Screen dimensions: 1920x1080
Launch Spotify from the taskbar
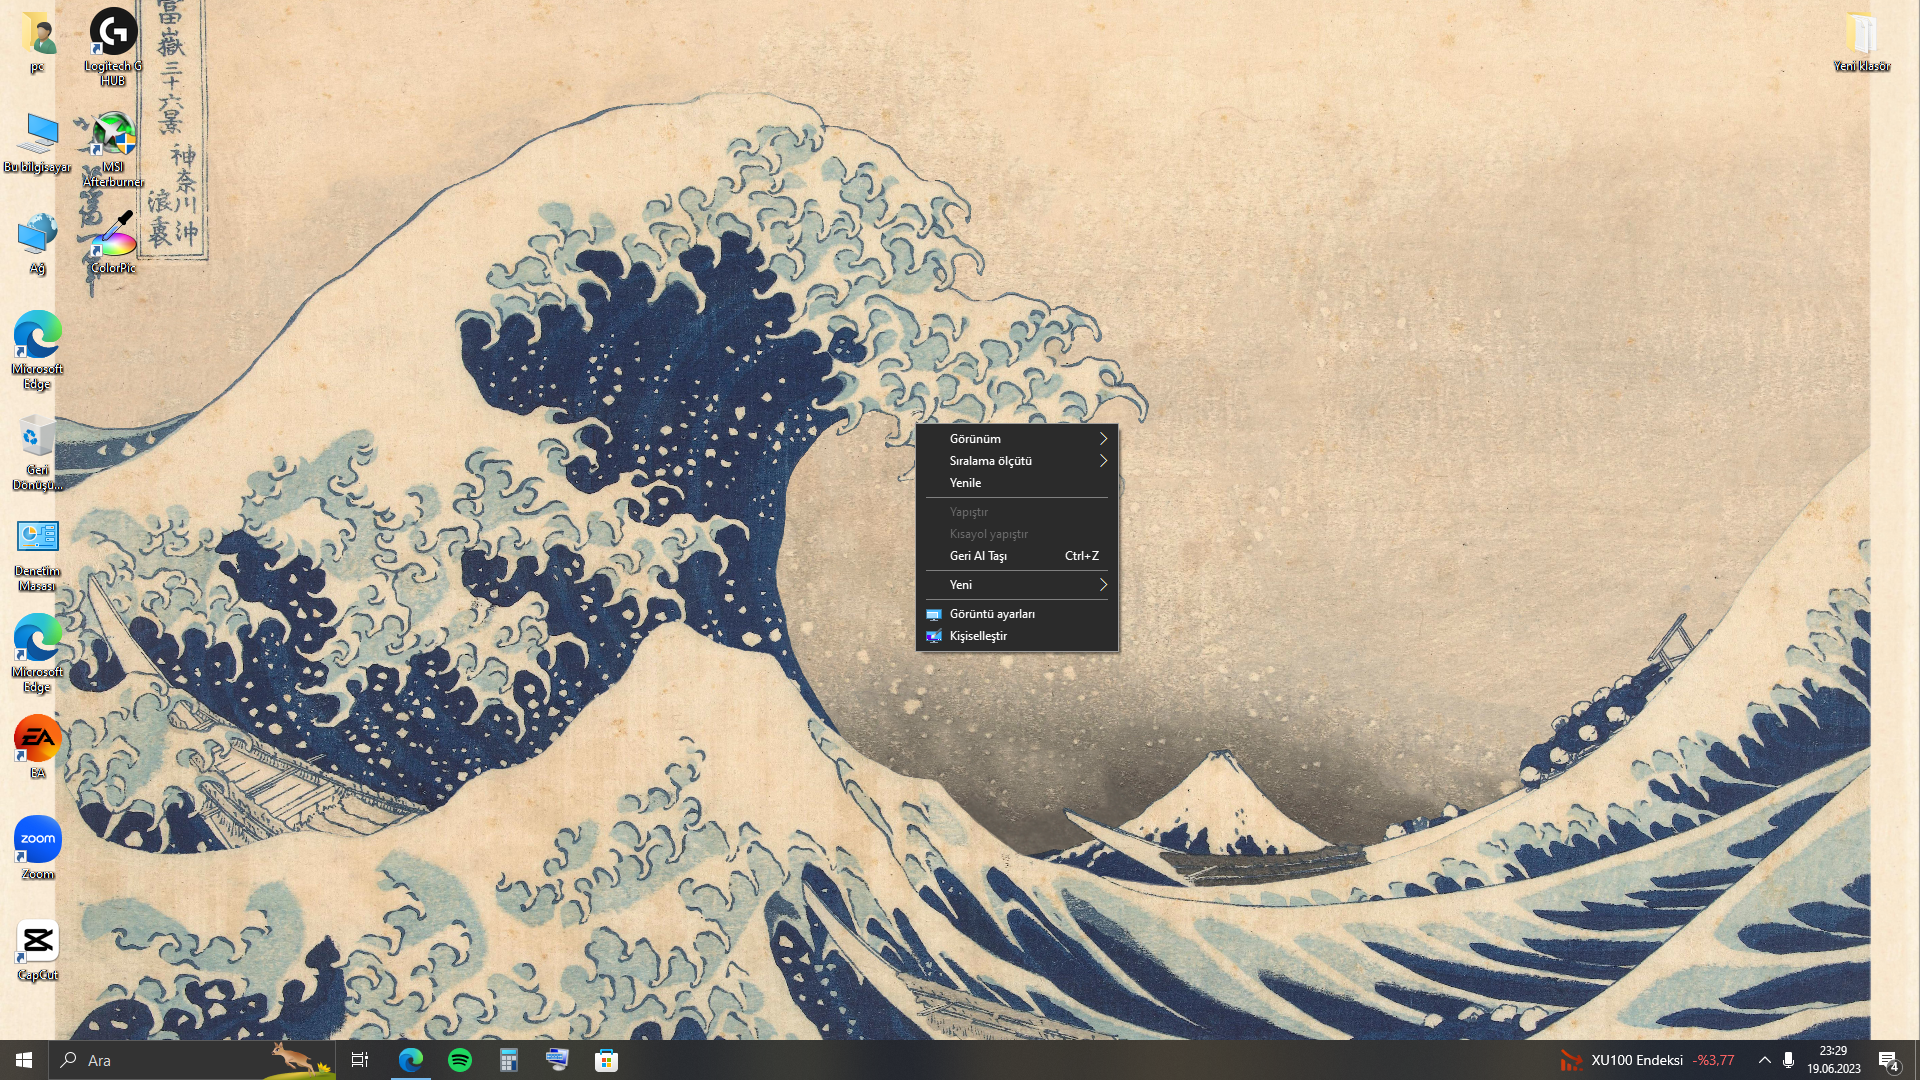[460, 1060]
